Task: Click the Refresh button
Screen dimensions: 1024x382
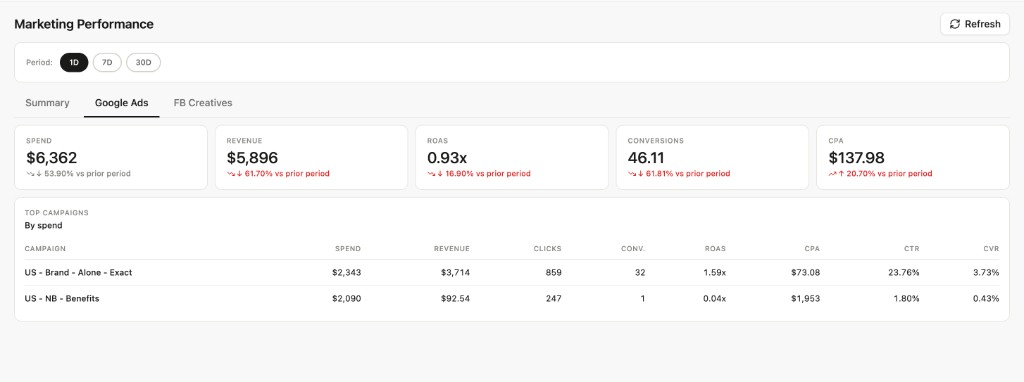Action: click(x=974, y=24)
